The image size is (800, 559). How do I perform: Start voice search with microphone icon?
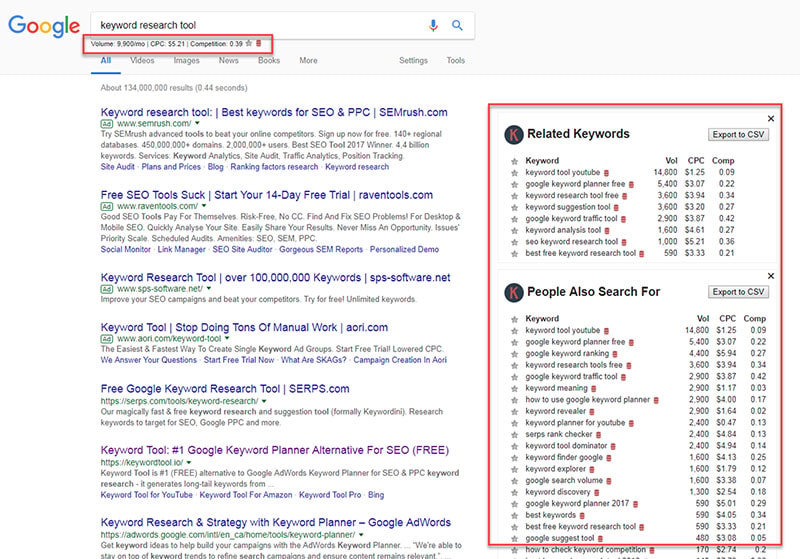pos(433,25)
